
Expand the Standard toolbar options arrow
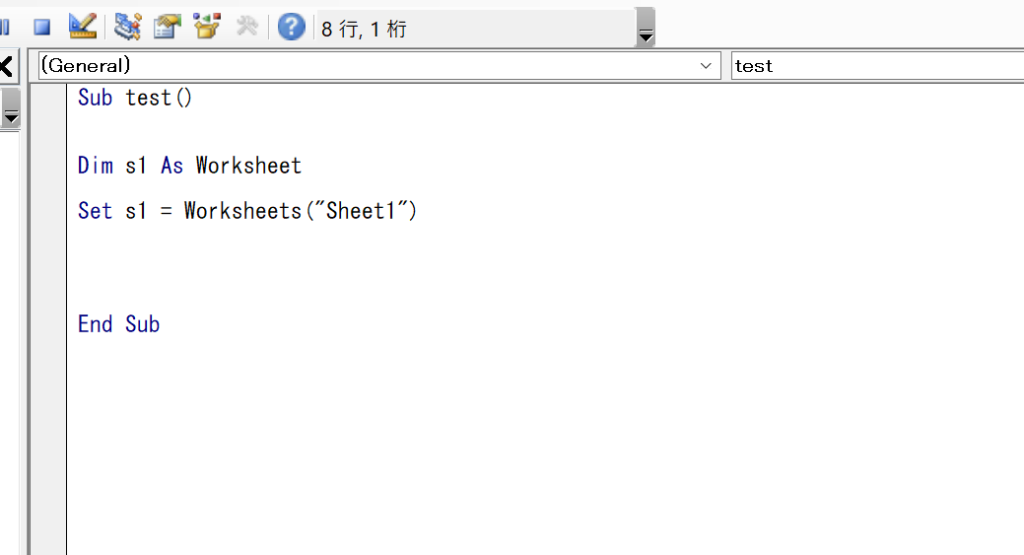[x=645, y=27]
